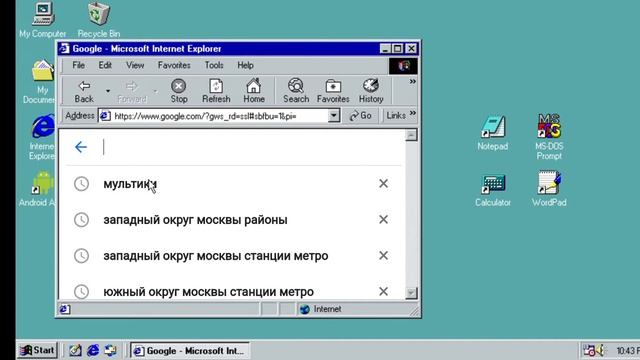Click the Internet Explorer throbber logo
The image size is (640, 360).
(403, 66)
